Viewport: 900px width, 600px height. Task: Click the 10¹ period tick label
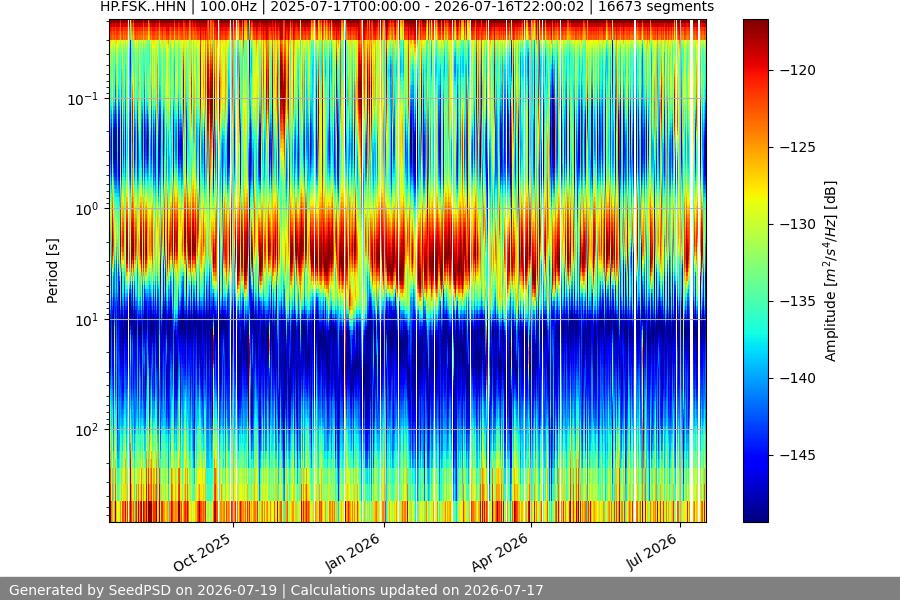pos(87,320)
